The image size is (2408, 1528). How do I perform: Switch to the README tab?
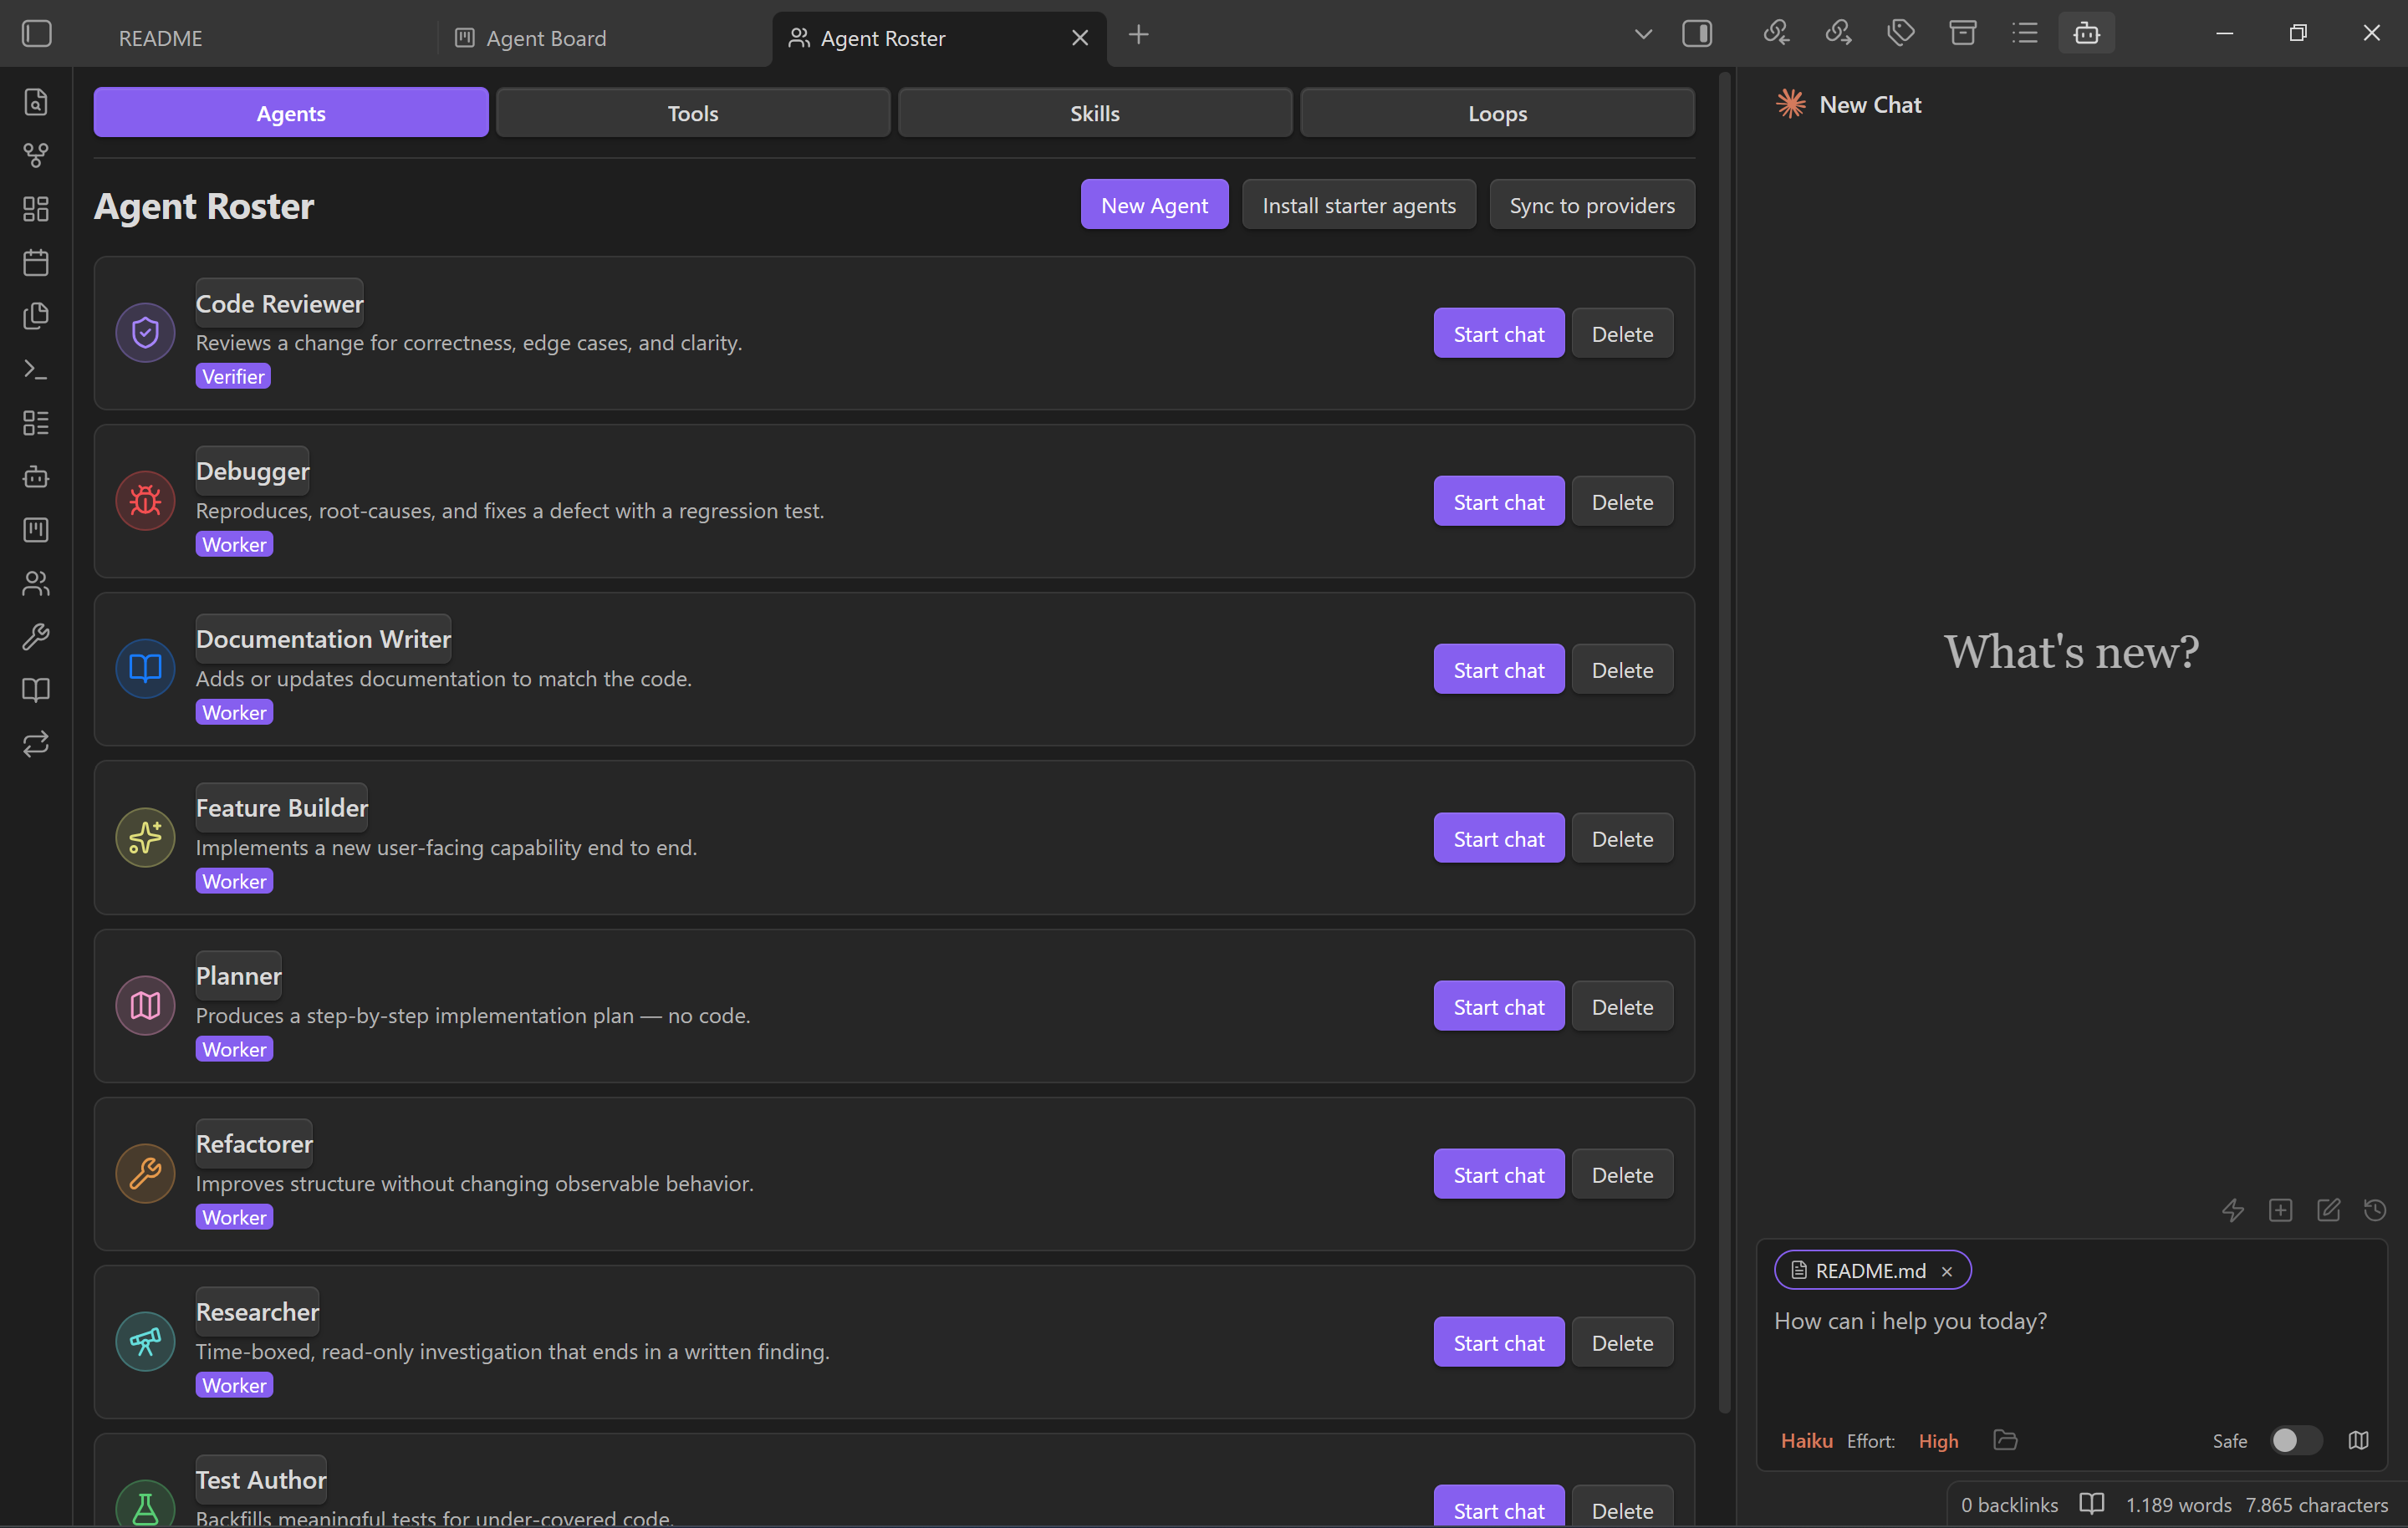(x=160, y=38)
